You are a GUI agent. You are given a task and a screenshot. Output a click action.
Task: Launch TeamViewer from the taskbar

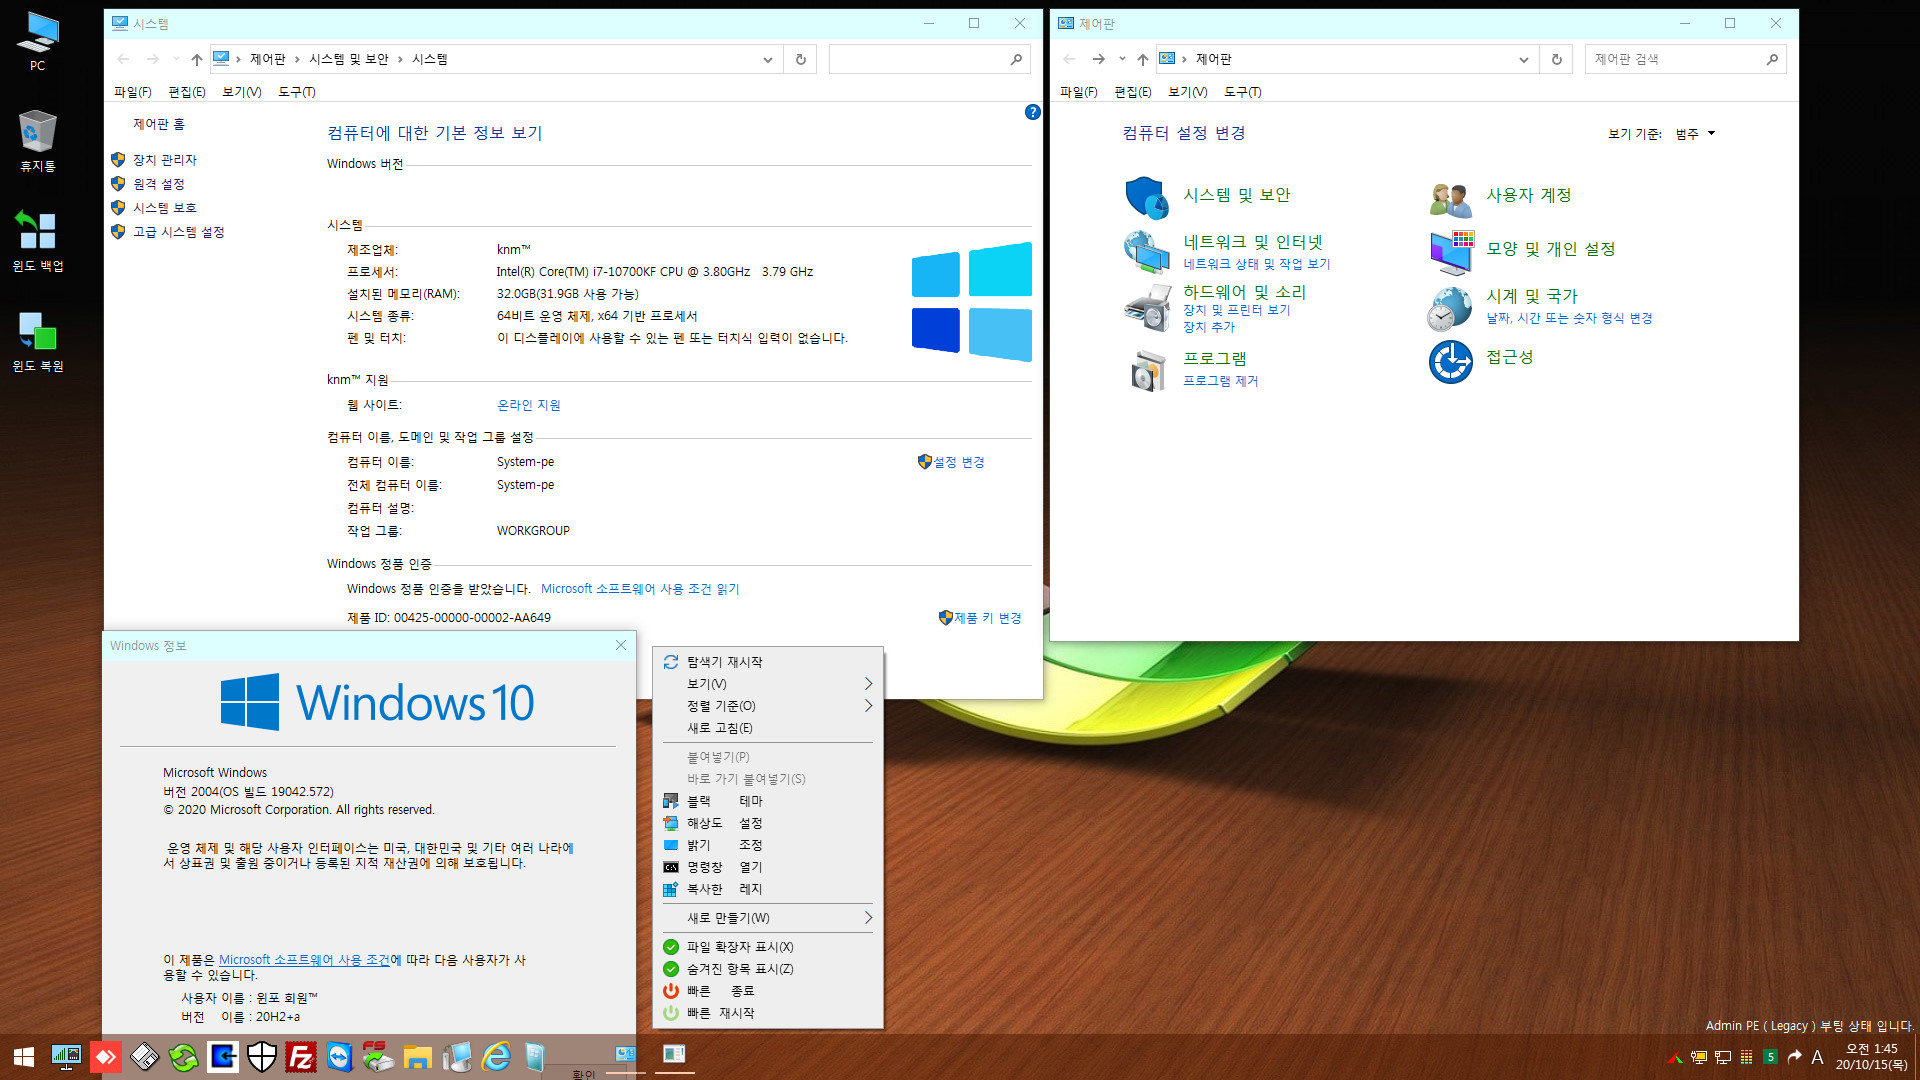point(340,1057)
